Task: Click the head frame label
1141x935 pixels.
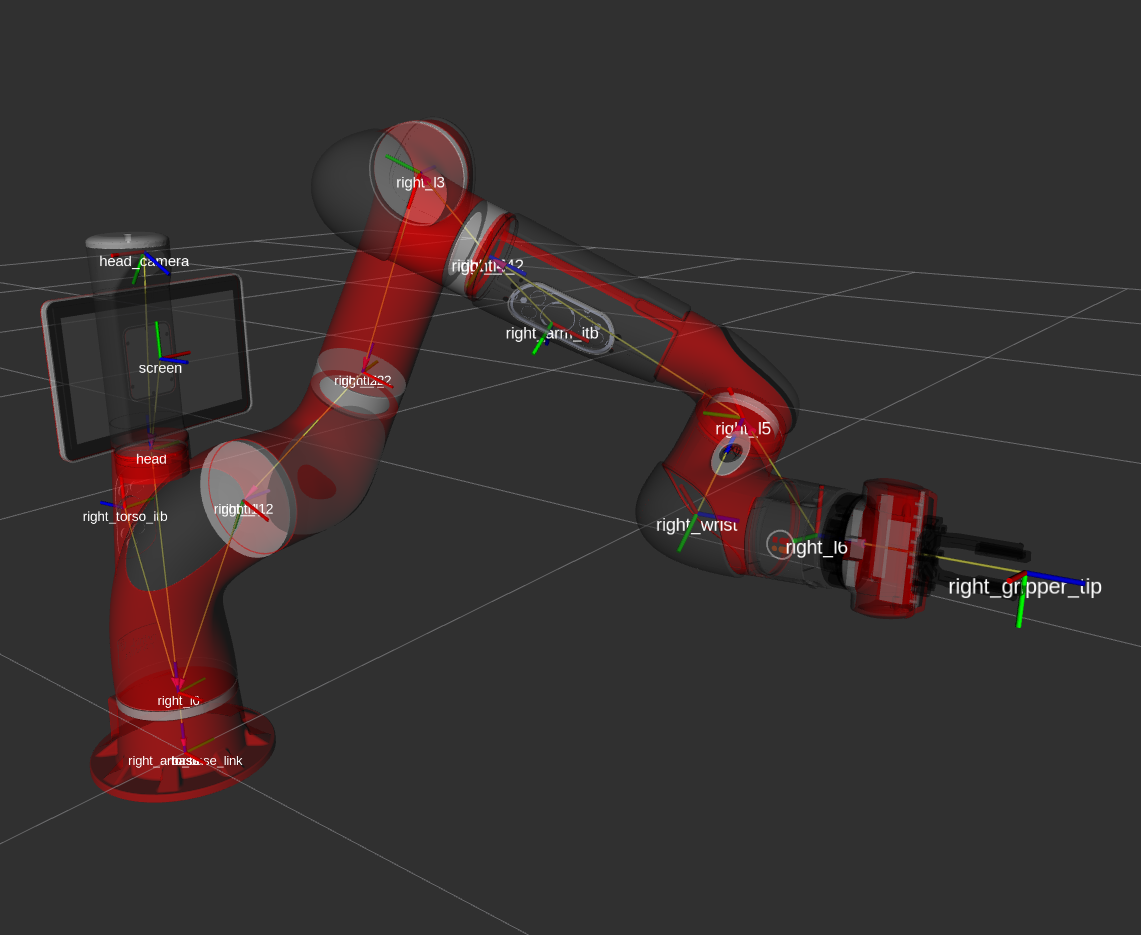Action: tap(151, 459)
